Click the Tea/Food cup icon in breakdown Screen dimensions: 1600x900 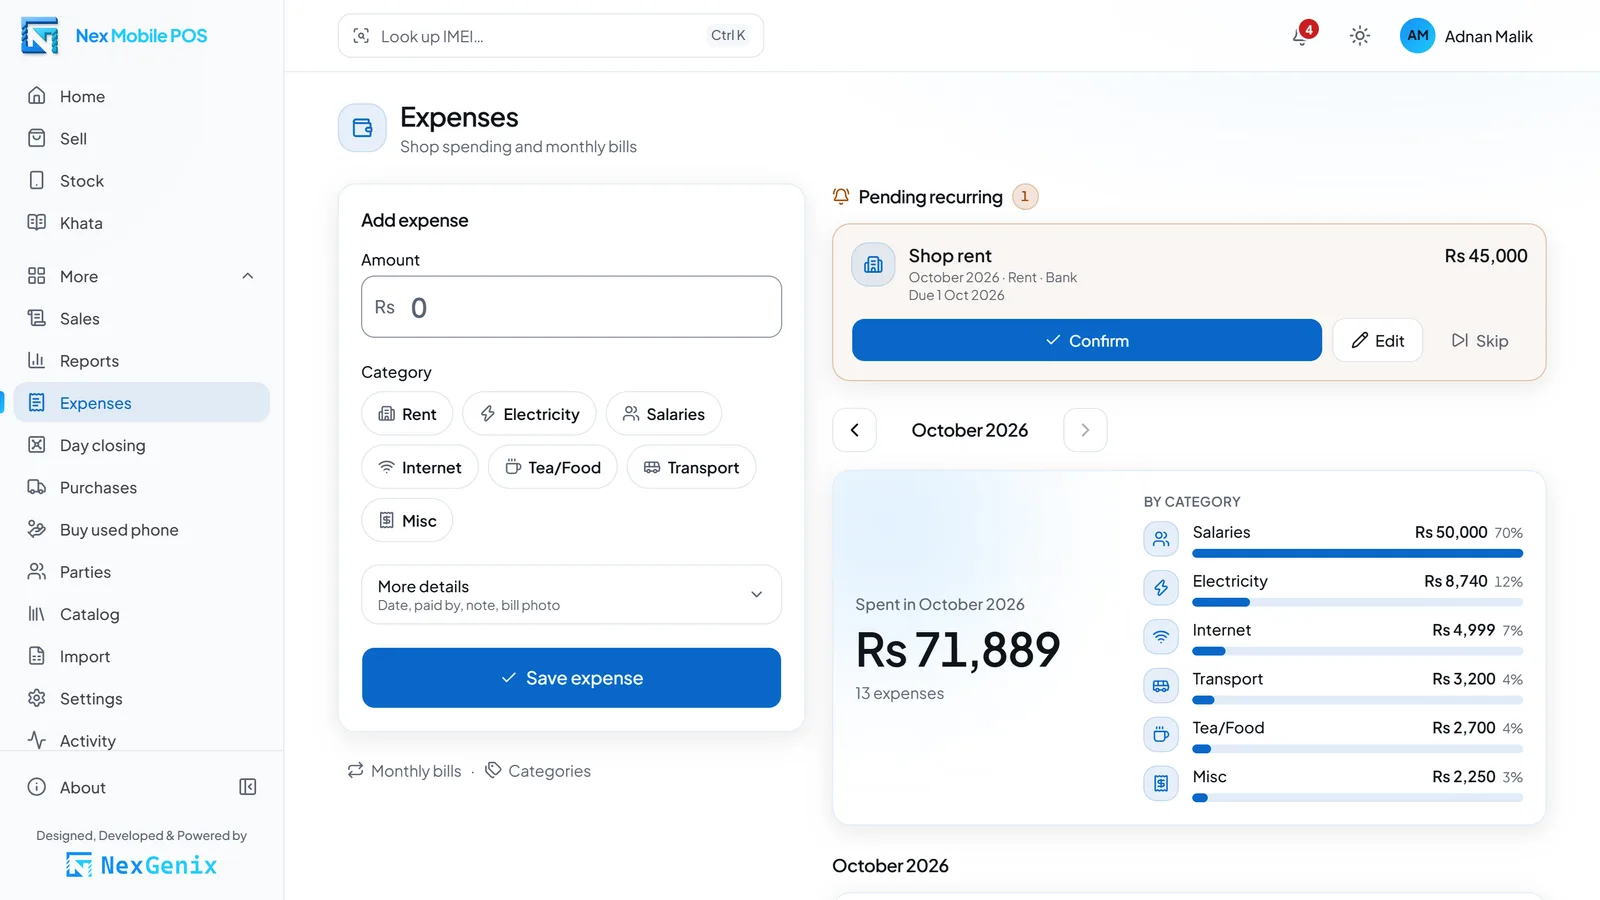(x=1161, y=735)
